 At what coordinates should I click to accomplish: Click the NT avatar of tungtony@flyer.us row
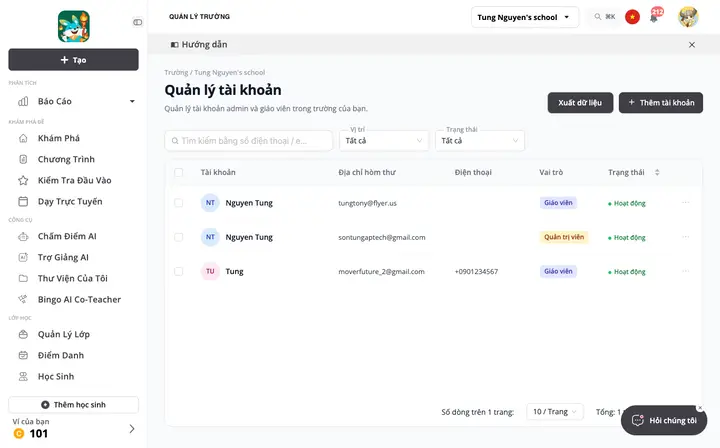click(210, 203)
